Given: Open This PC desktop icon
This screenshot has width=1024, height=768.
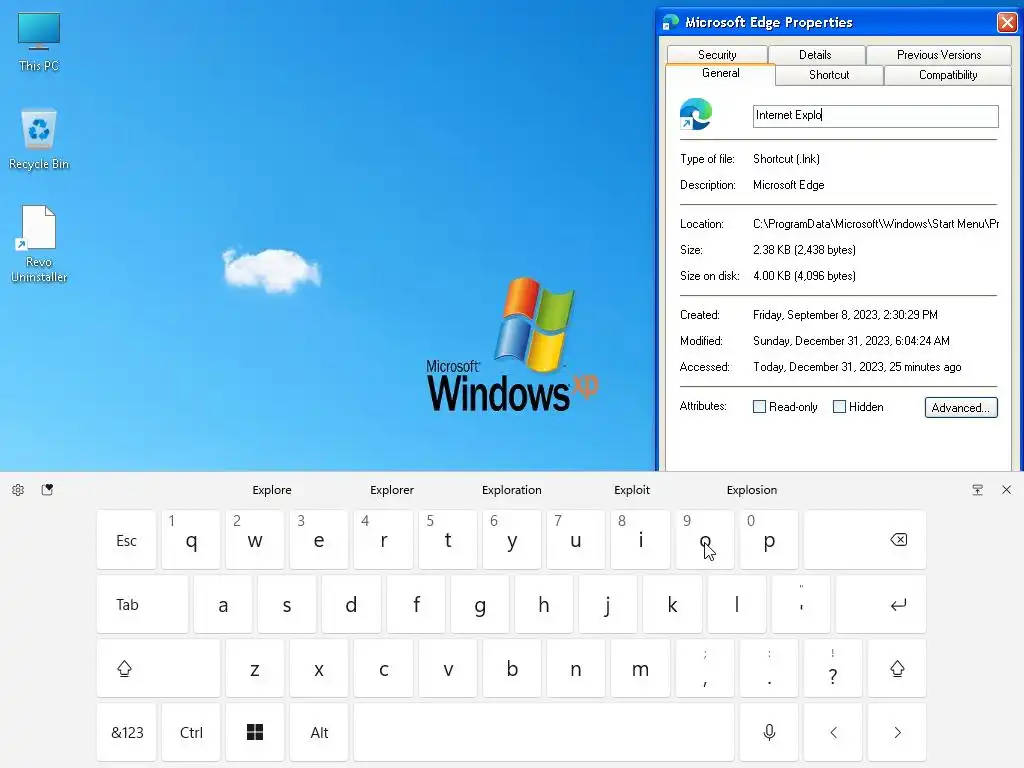Looking at the screenshot, I should point(39,42).
